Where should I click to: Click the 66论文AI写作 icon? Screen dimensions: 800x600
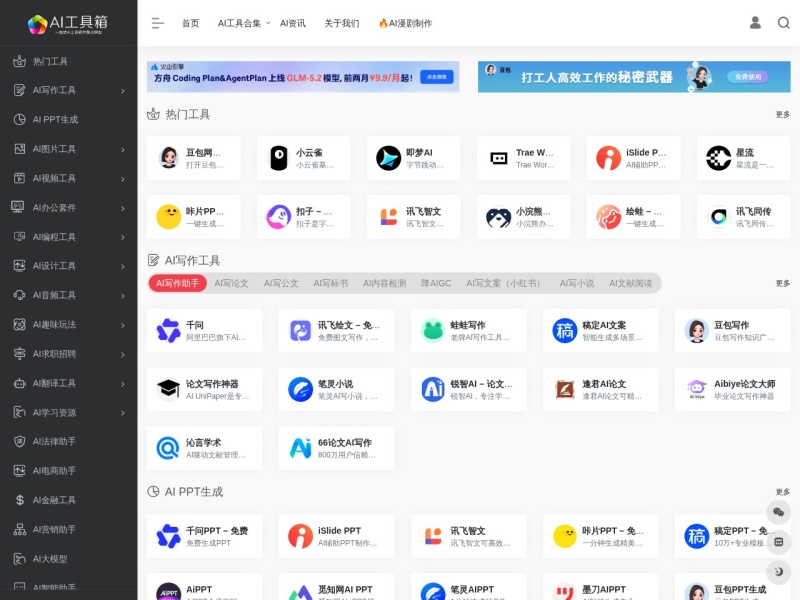coord(301,448)
